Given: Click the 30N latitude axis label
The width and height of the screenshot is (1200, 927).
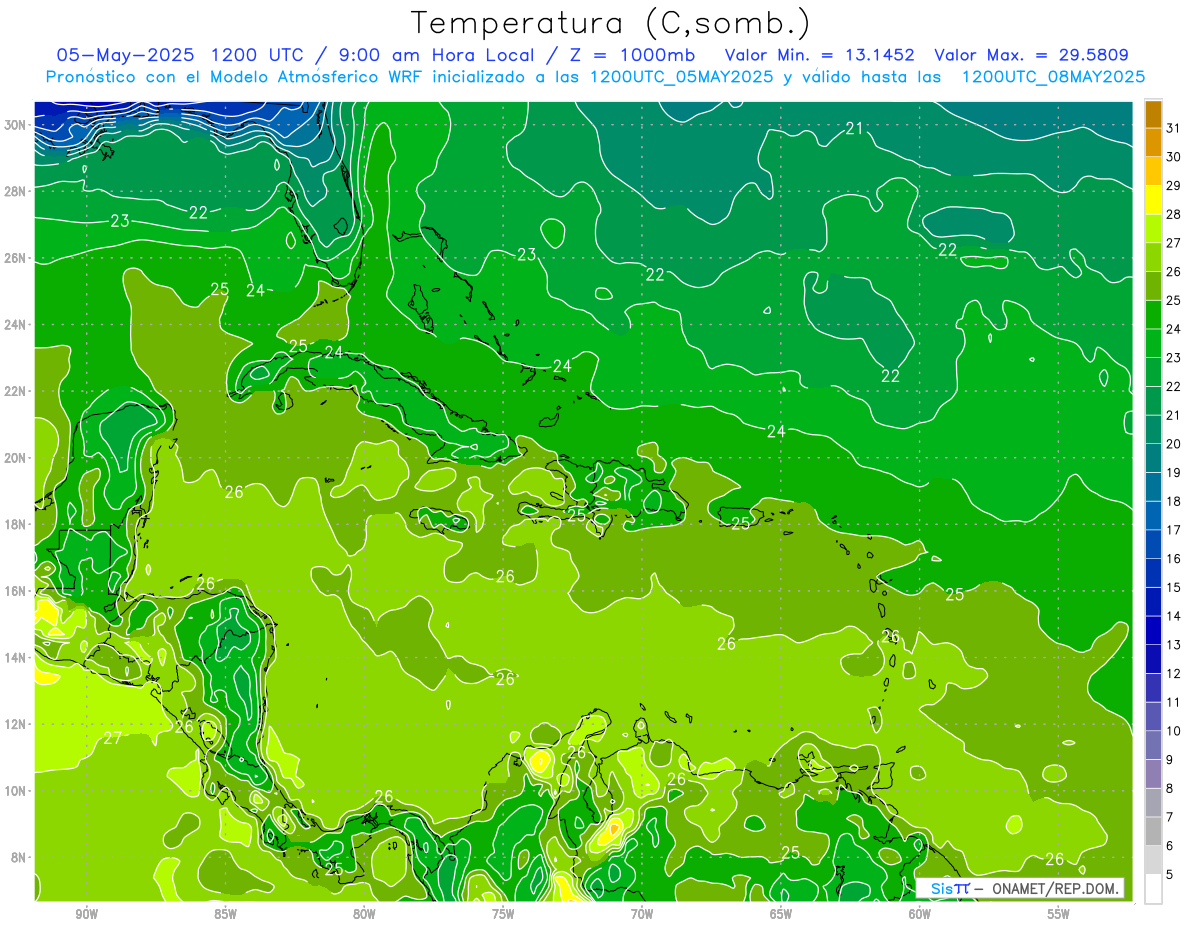Looking at the screenshot, I should pyautogui.click(x=15, y=125).
